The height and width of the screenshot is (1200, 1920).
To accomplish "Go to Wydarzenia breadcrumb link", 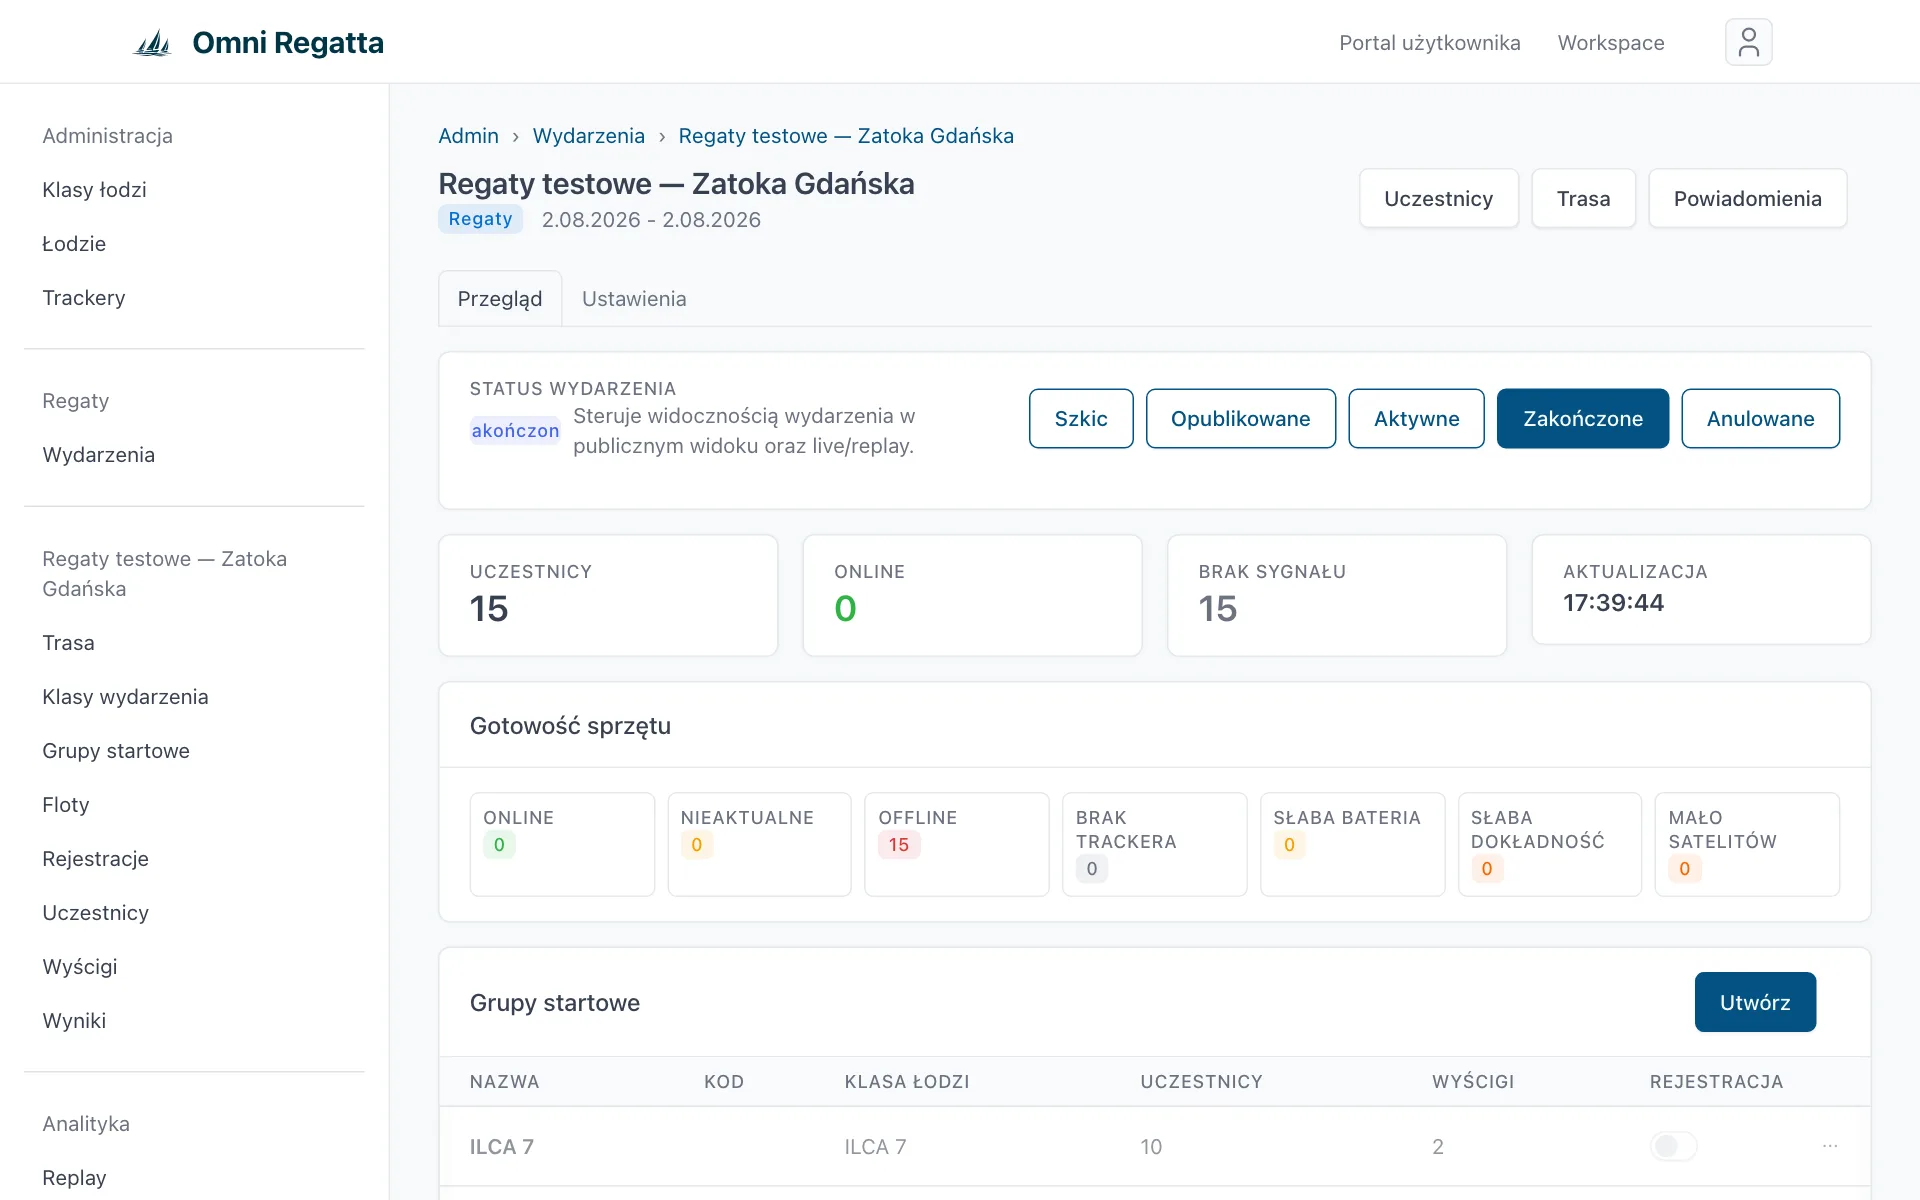I will (x=588, y=136).
